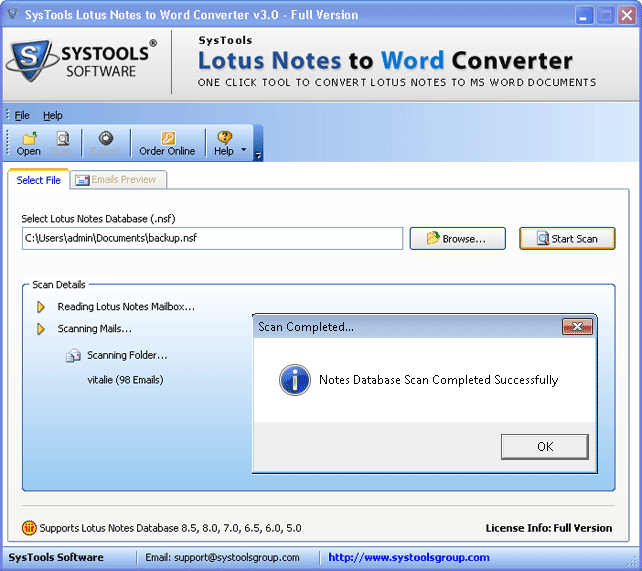Click OK in Scan Completed dialog
The width and height of the screenshot is (642, 571).
tap(545, 447)
